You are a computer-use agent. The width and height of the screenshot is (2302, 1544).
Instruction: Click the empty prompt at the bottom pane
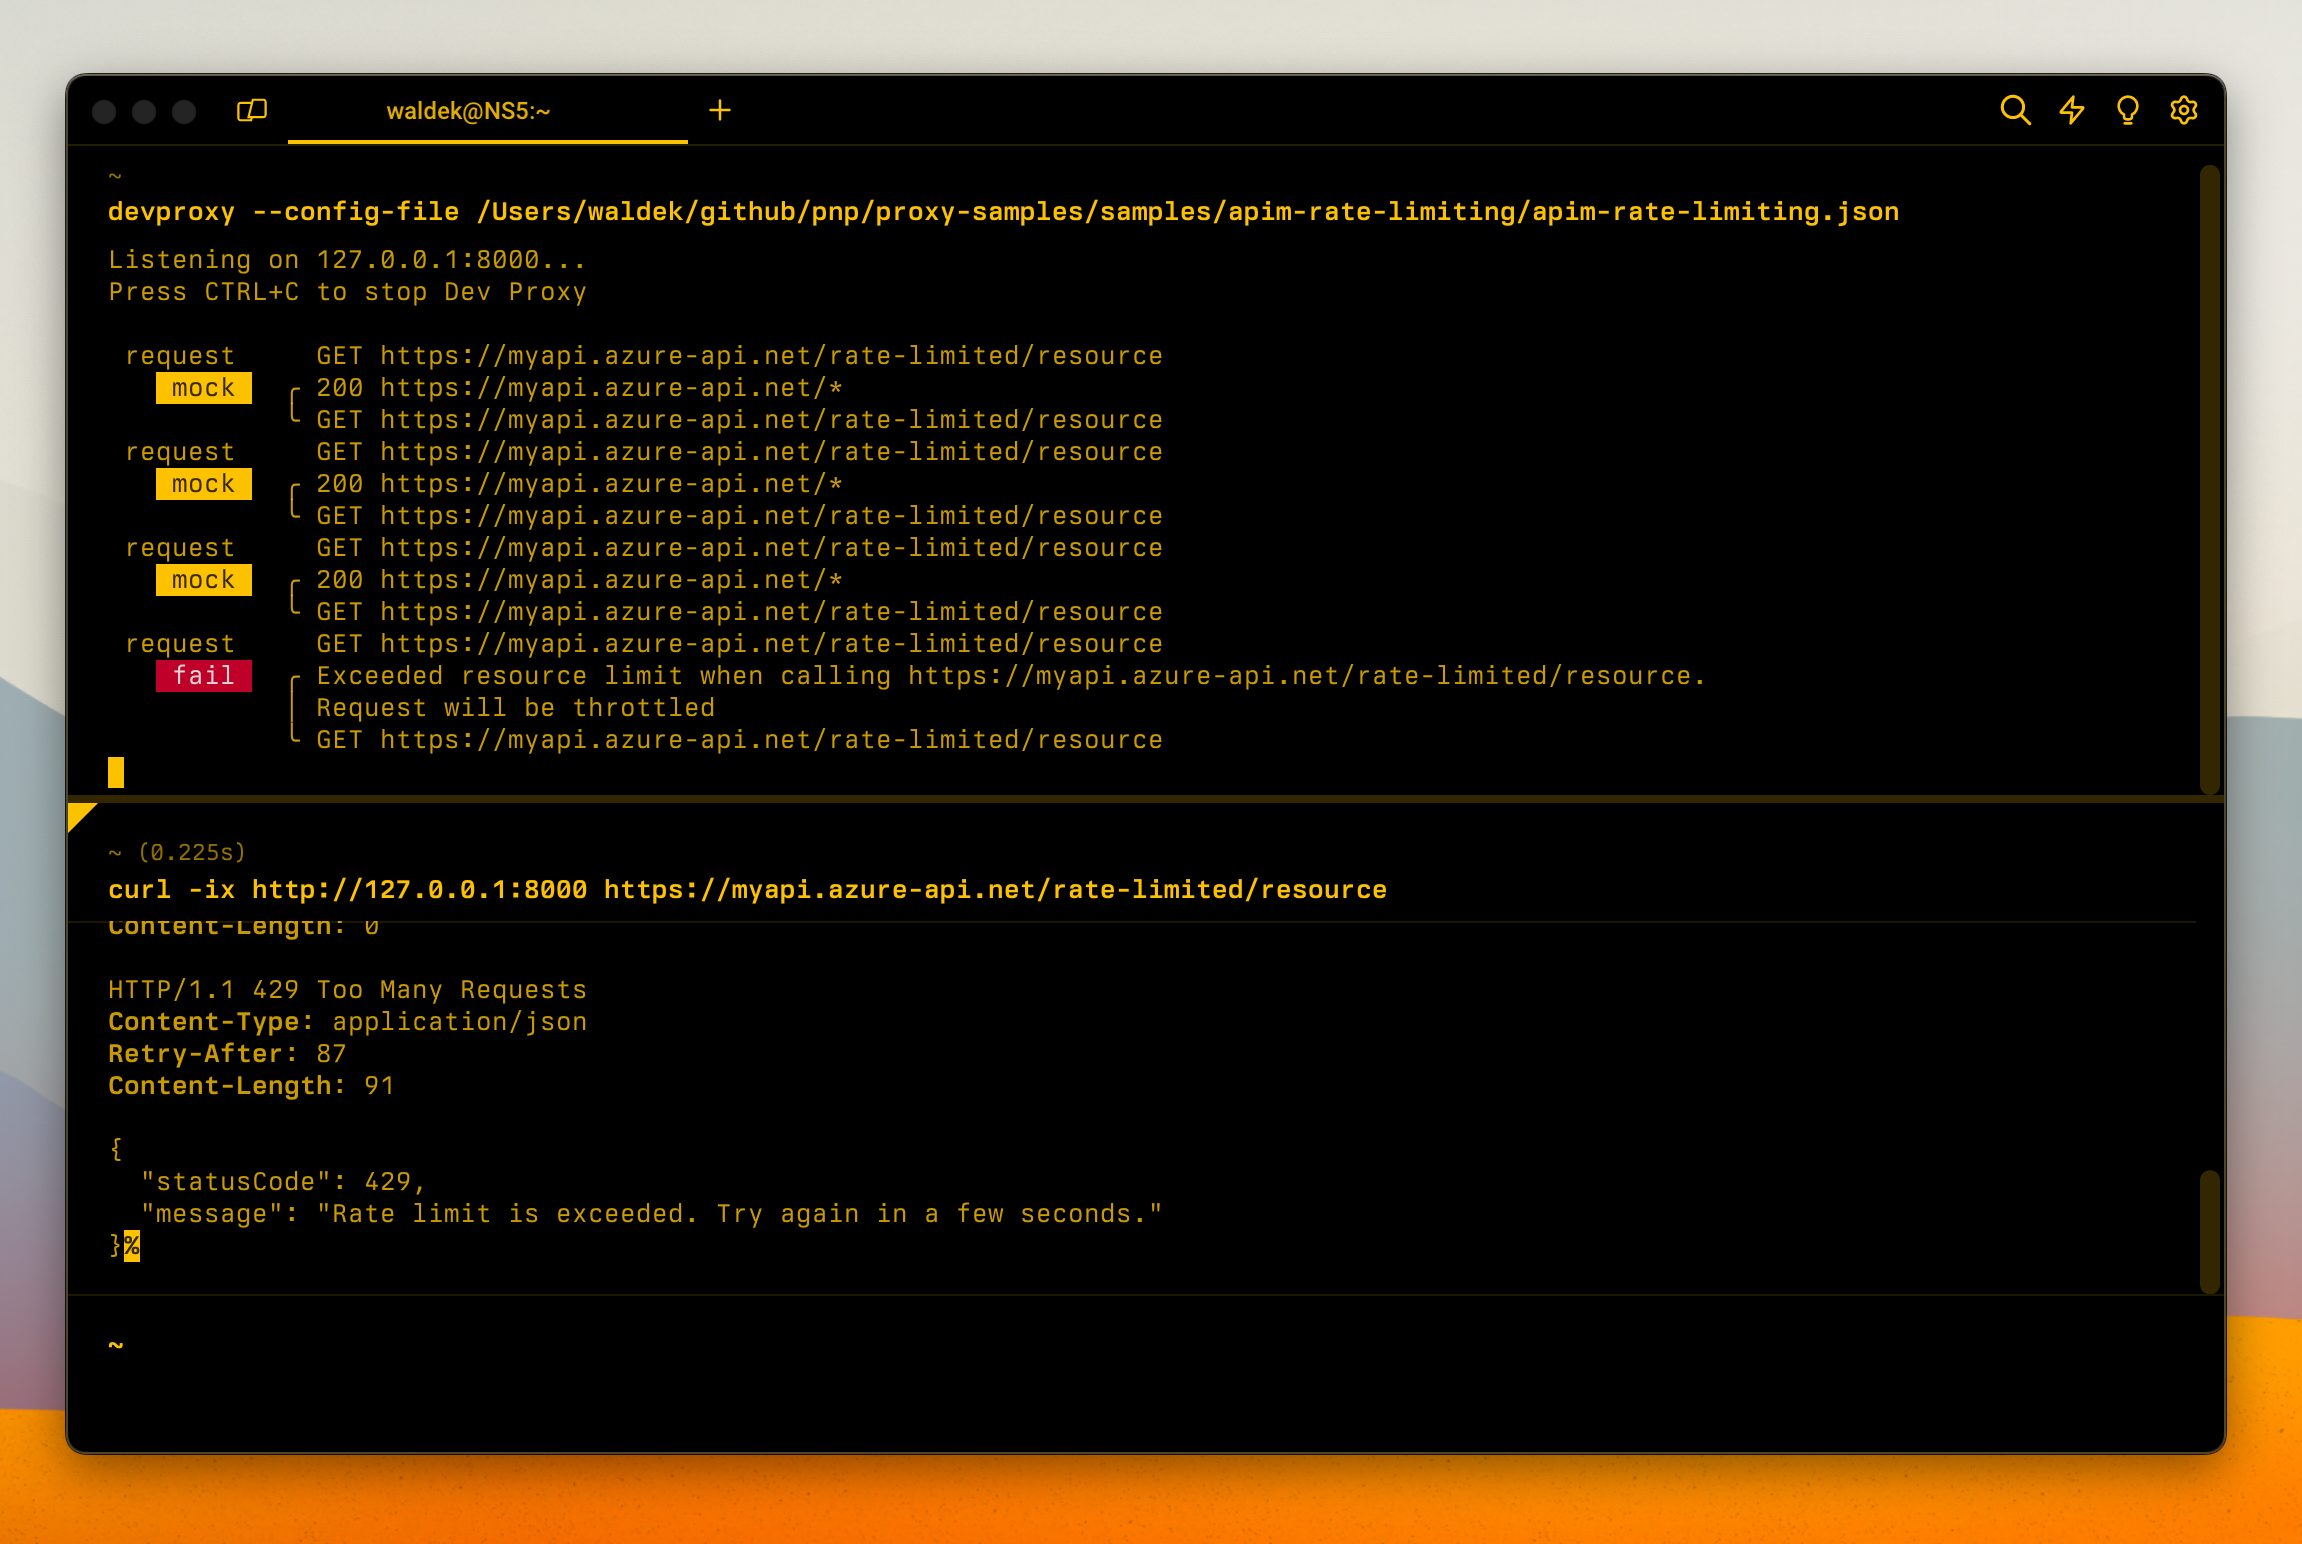[116, 1344]
